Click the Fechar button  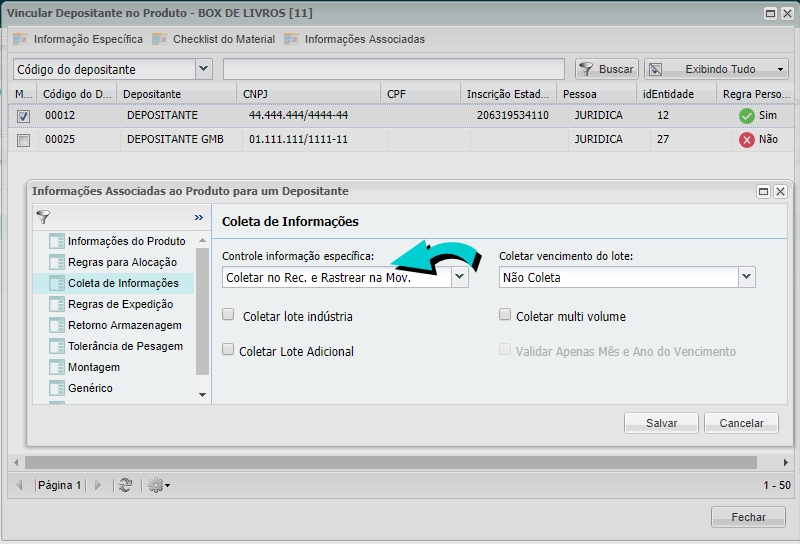[x=748, y=517]
